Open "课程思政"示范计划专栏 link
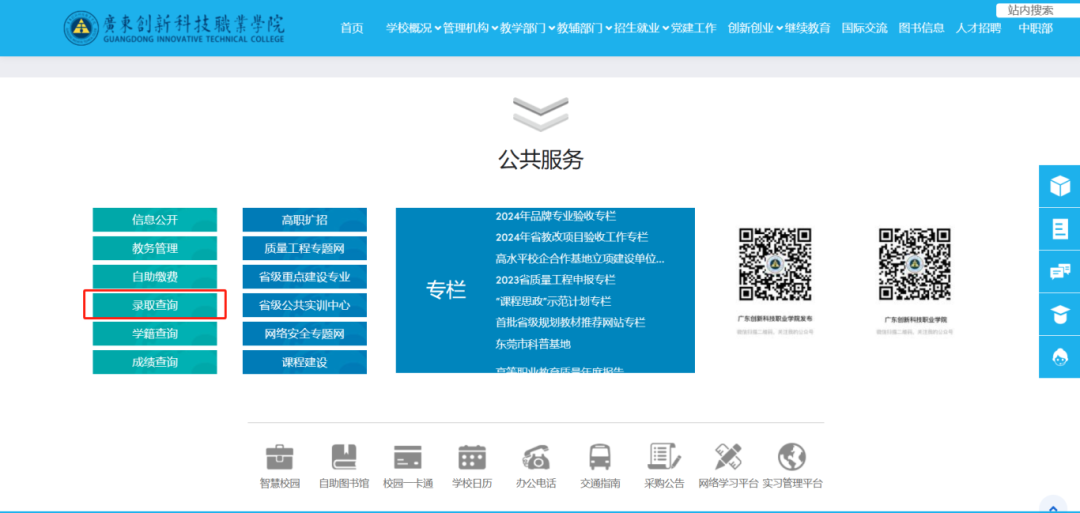The image size is (1080, 513). pyautogui.click(x=553, y=302)
